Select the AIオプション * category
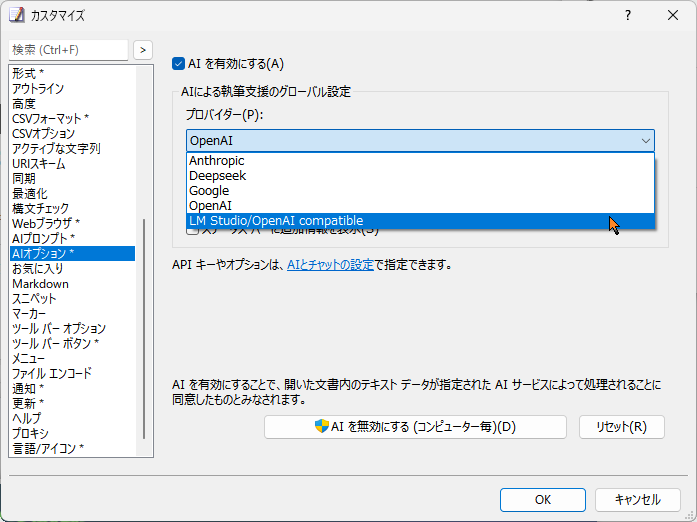Viewport: 697px width, 522px height. click(72, 253)
